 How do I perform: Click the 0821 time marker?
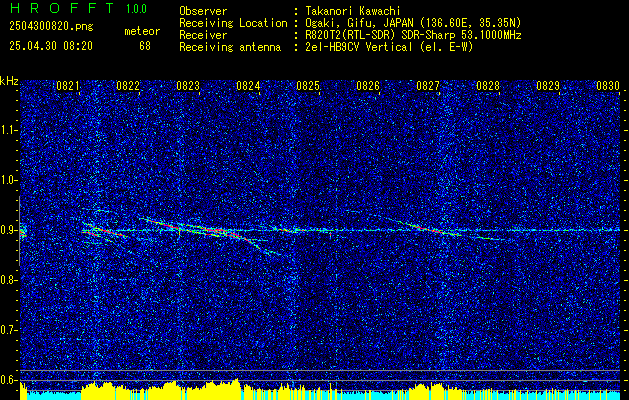67,86
